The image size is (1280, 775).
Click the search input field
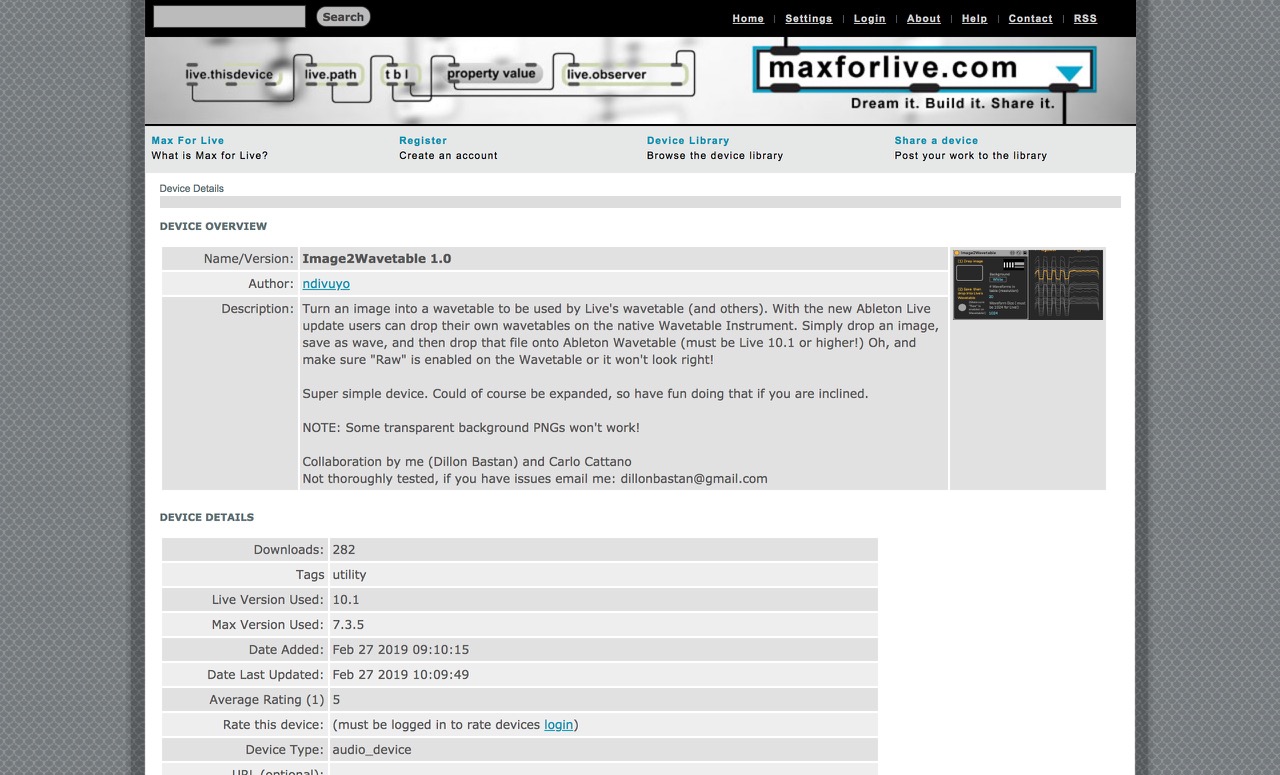coord(229,17)
